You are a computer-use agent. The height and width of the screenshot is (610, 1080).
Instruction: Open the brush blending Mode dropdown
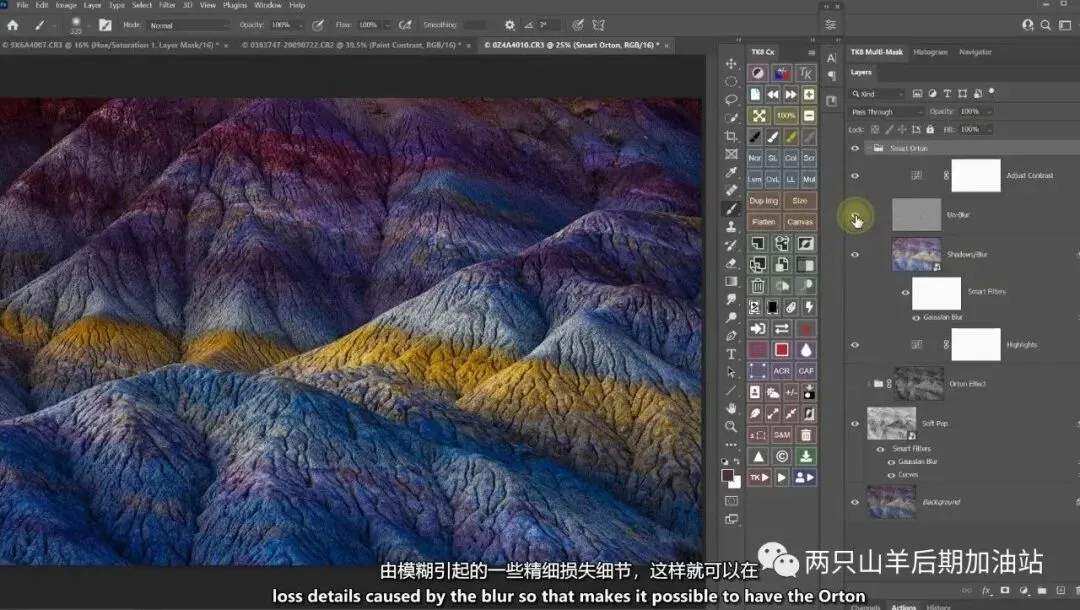coord(189,25)
